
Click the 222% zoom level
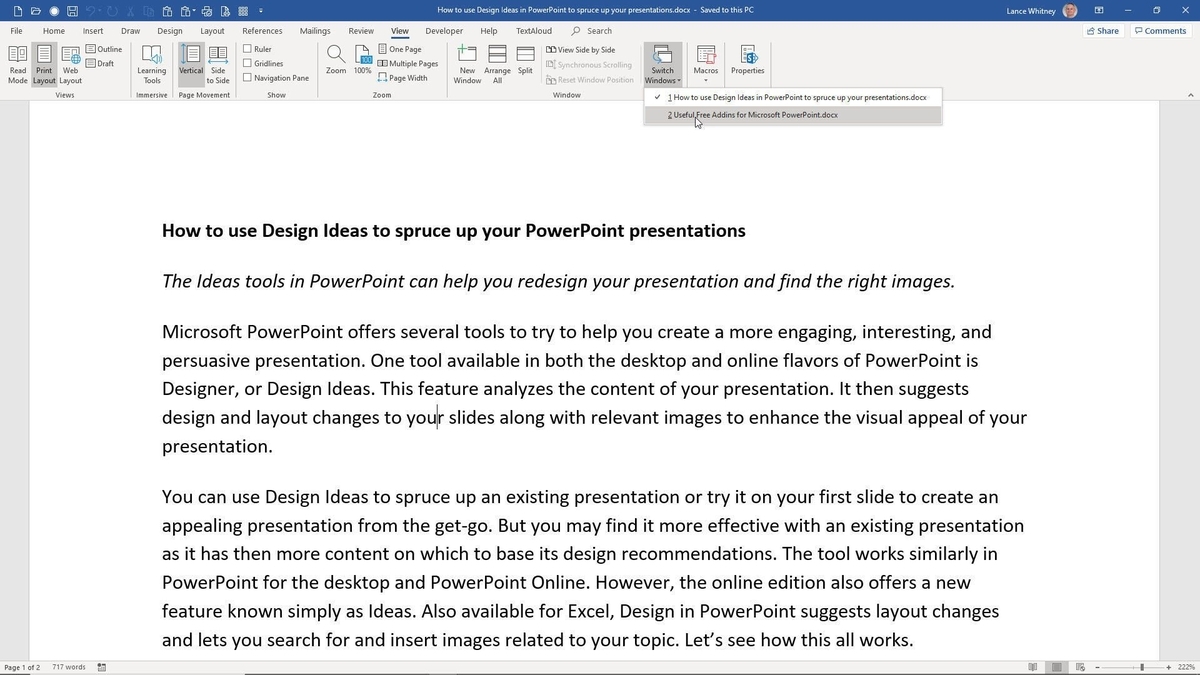pos(1187,667)
